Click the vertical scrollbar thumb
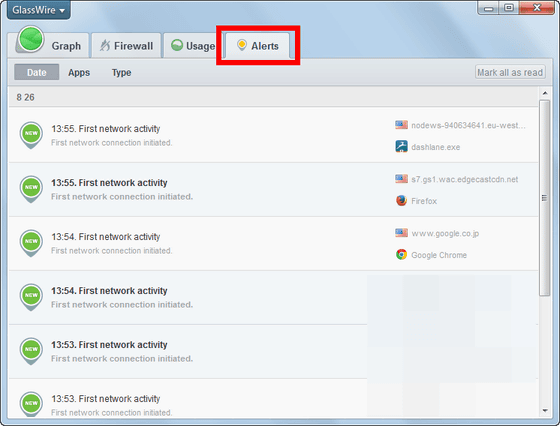 click(x=545, y=198)
